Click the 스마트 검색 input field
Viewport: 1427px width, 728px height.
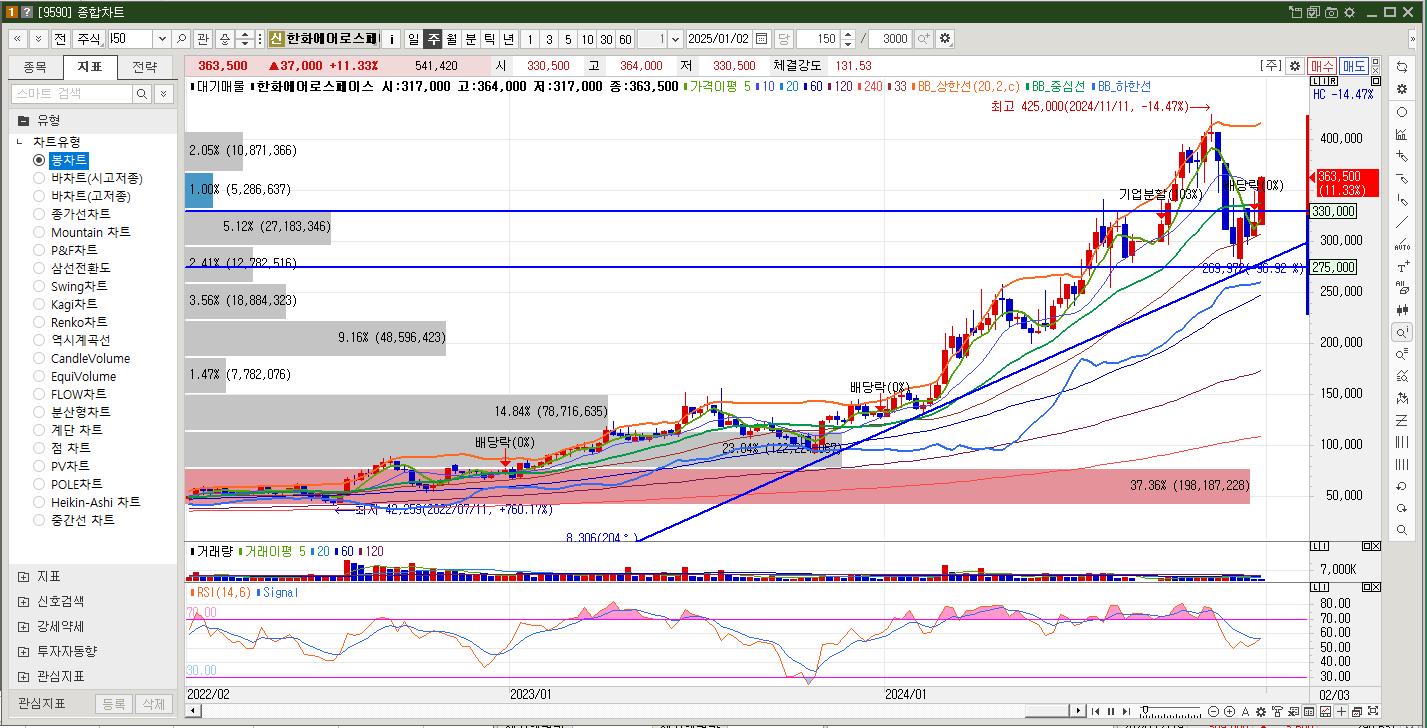(71, 94)
